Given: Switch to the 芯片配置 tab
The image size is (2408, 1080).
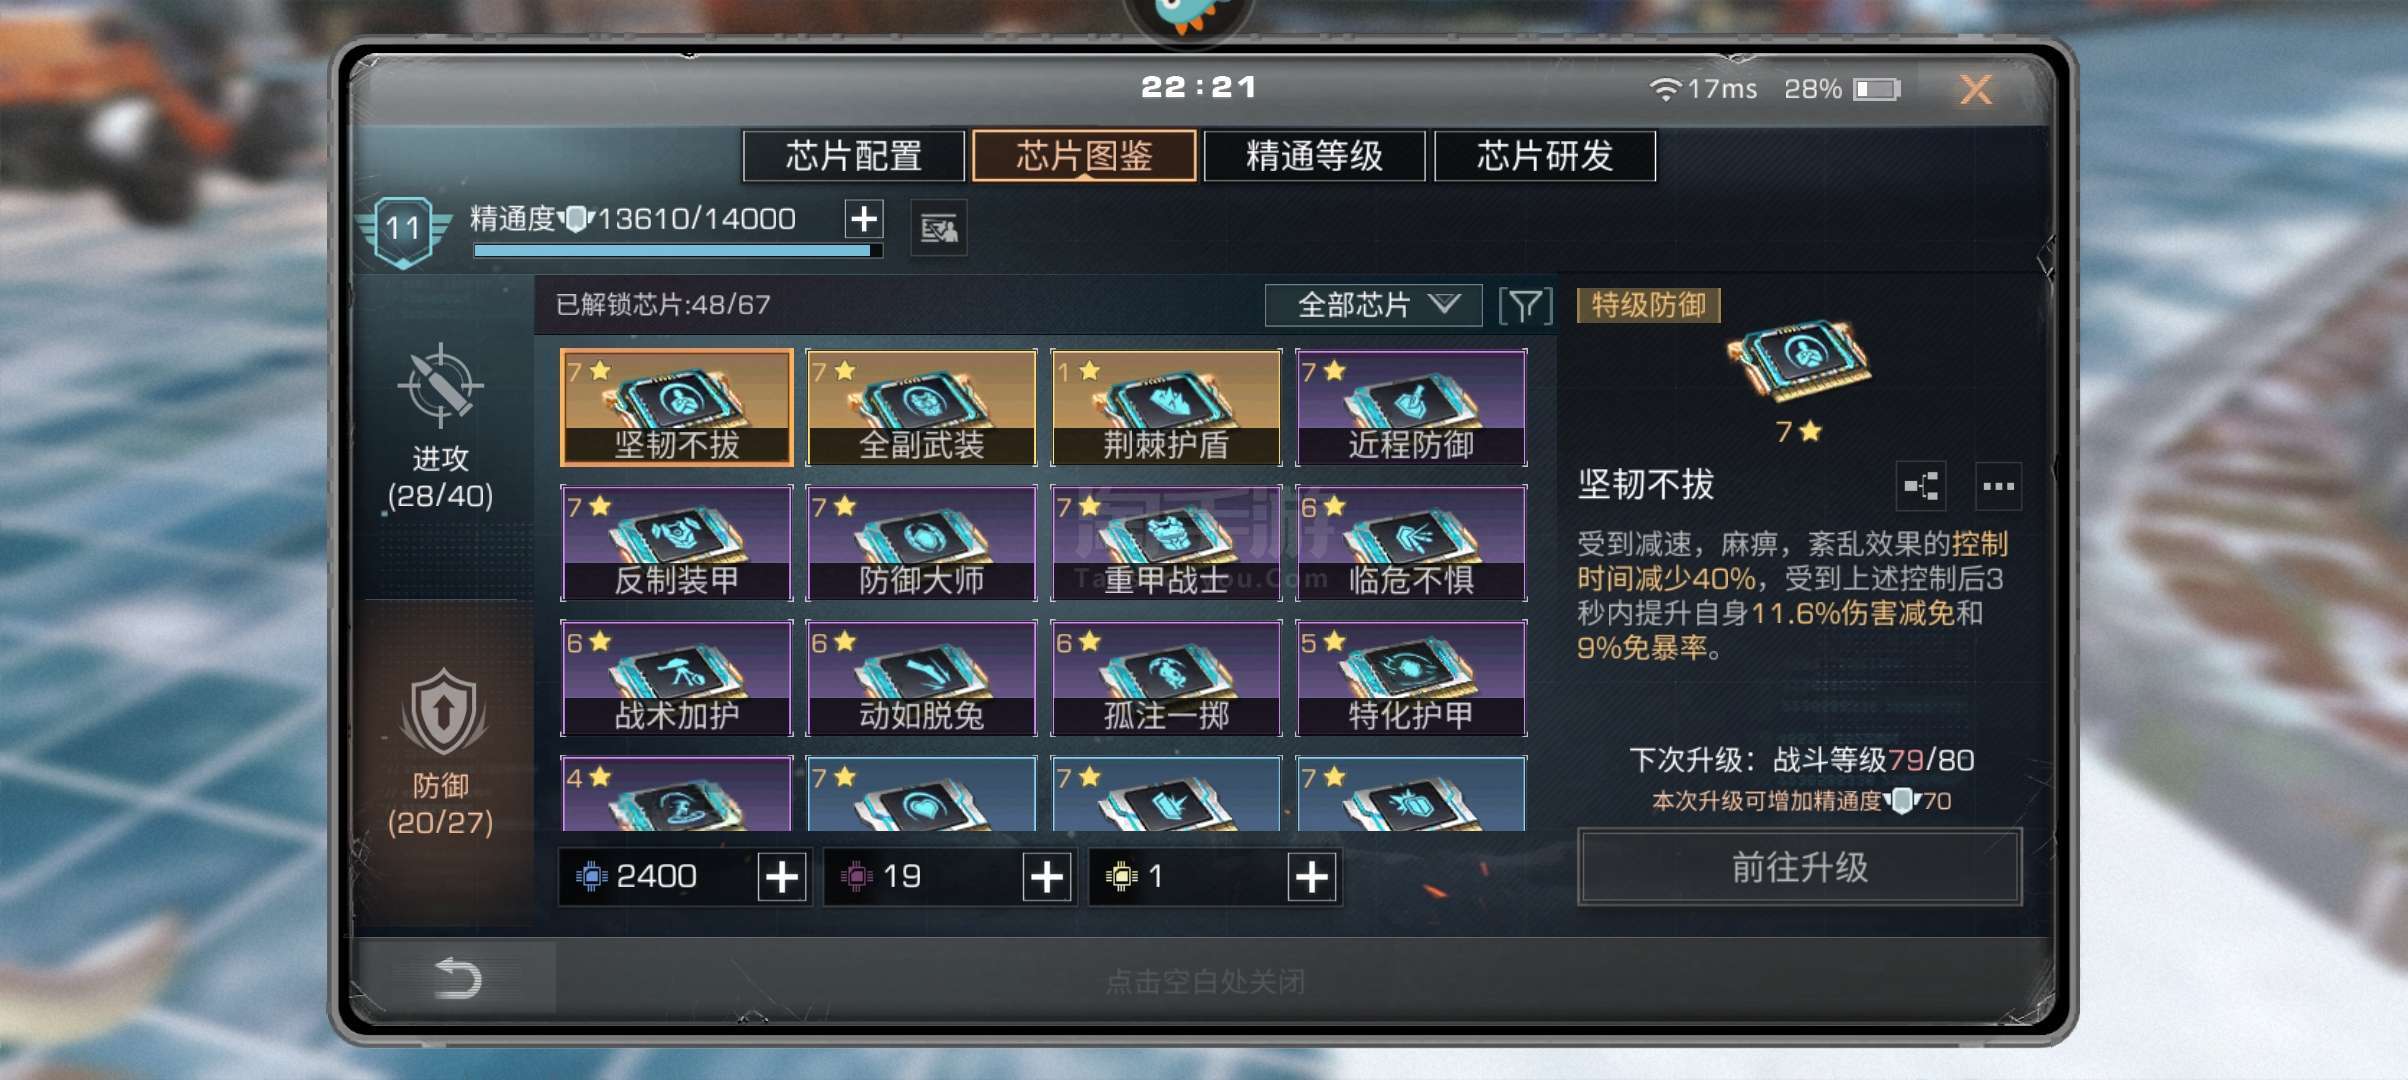Looking at the screenshot, I should point(853,156).
